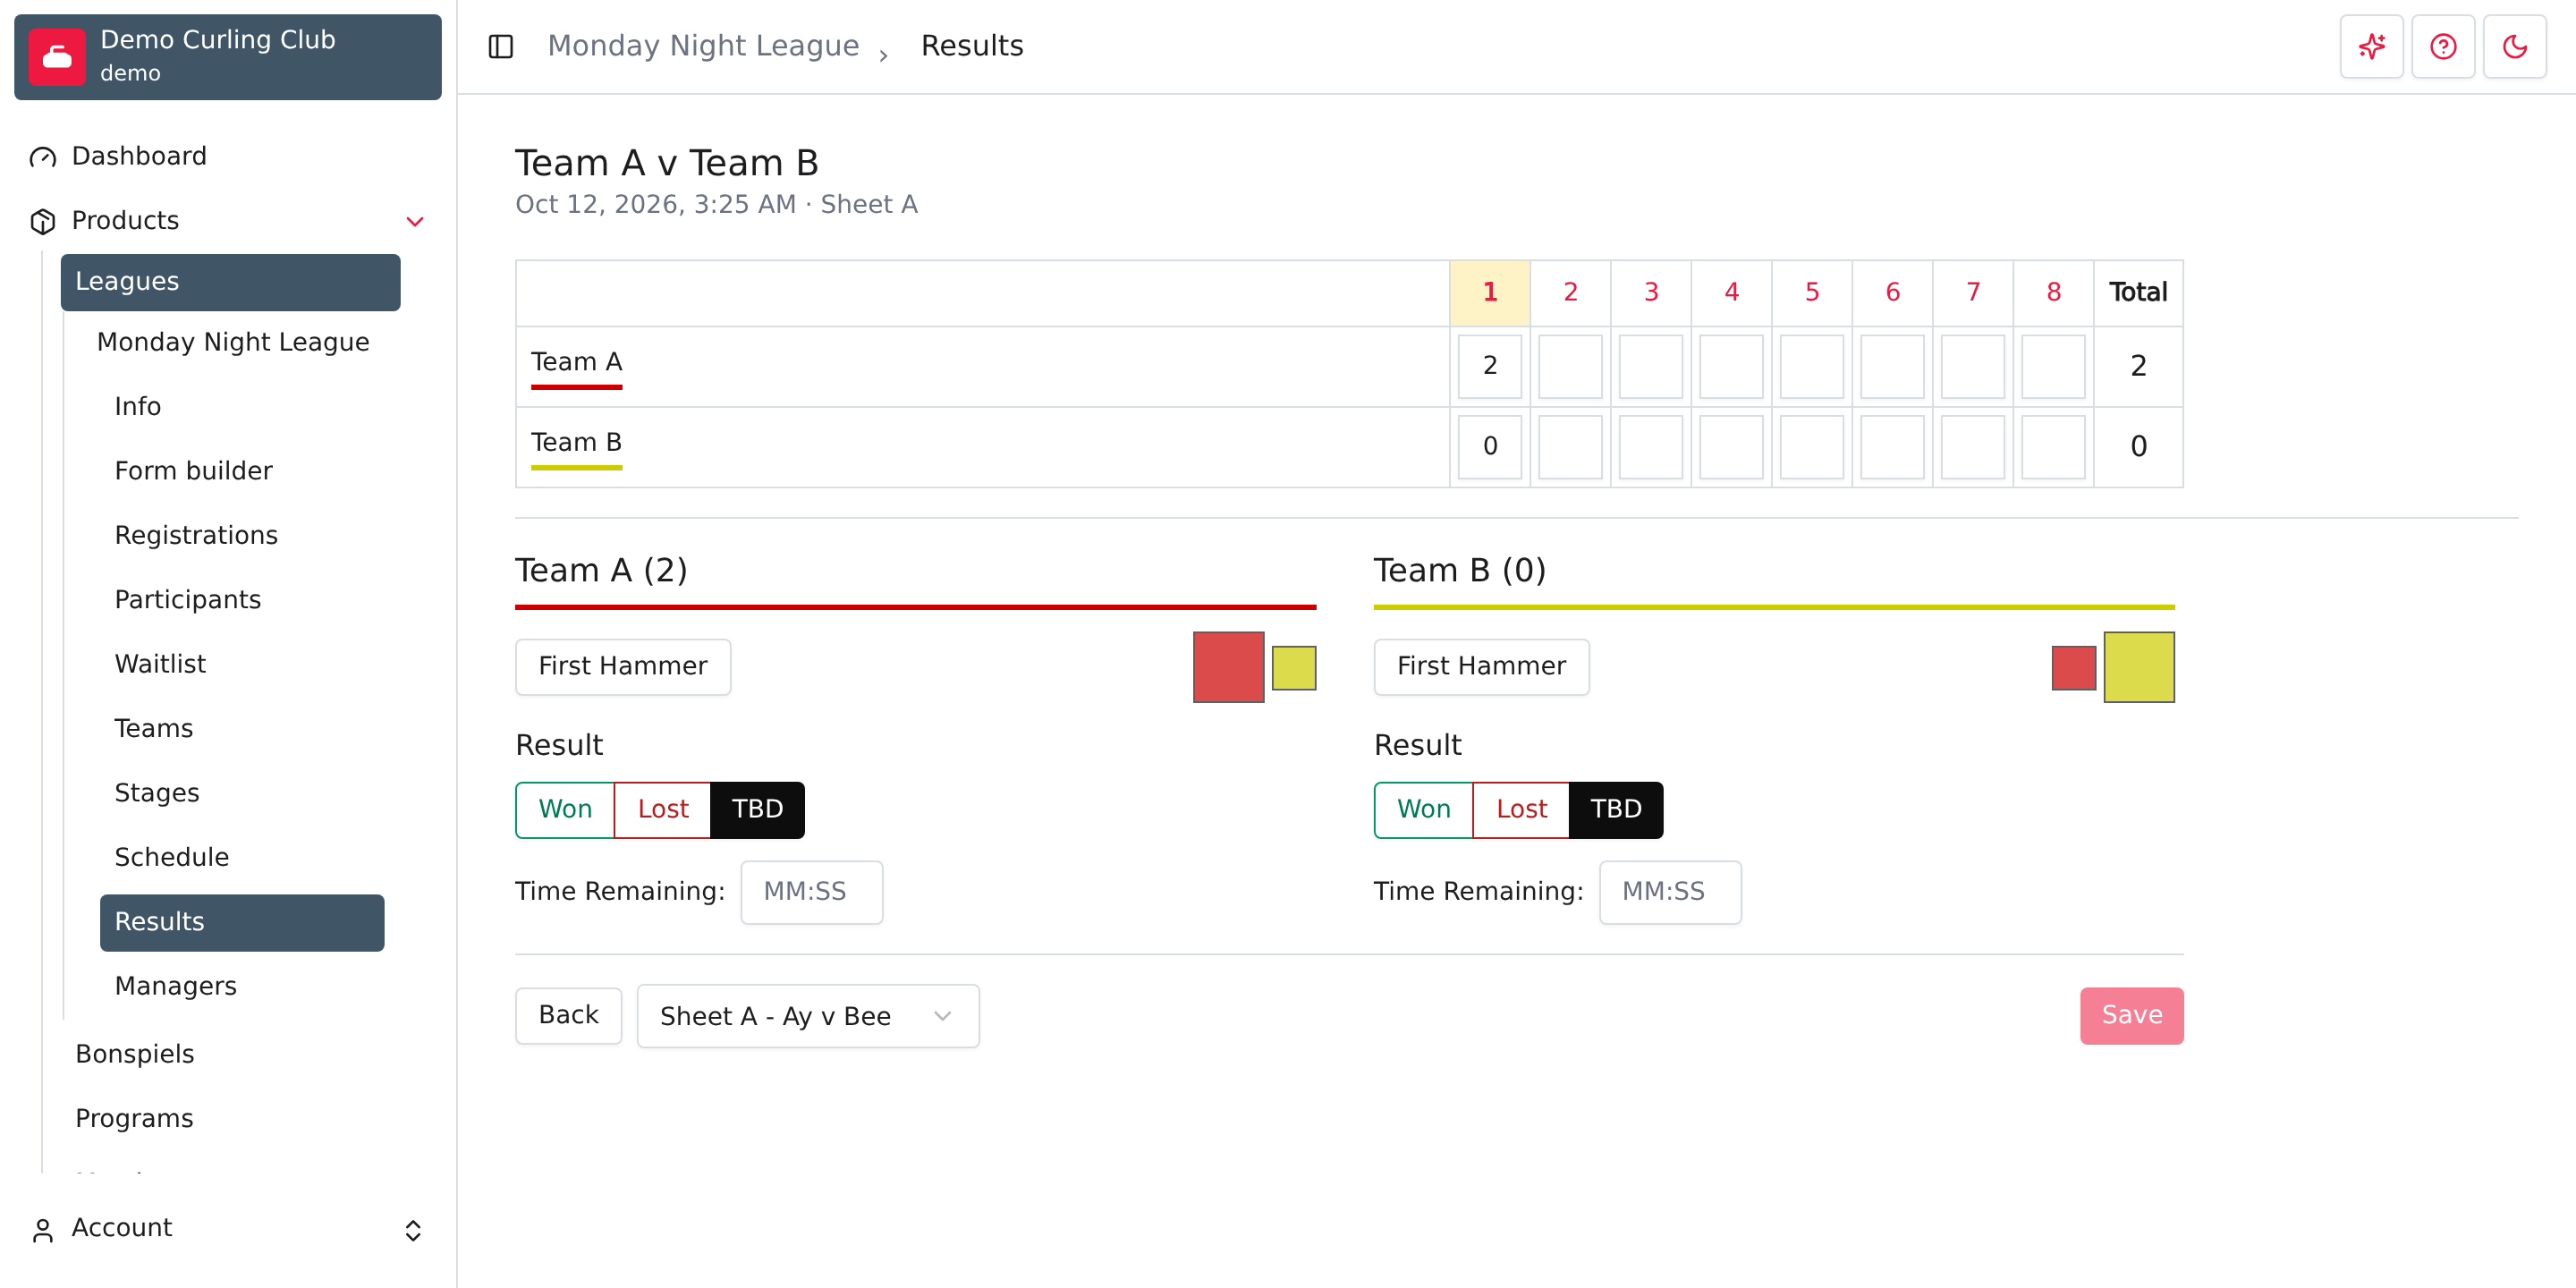Pick the small yellow swatch for Team A
This screenshot has width=2576, height=1288.
click(1294, 668)
